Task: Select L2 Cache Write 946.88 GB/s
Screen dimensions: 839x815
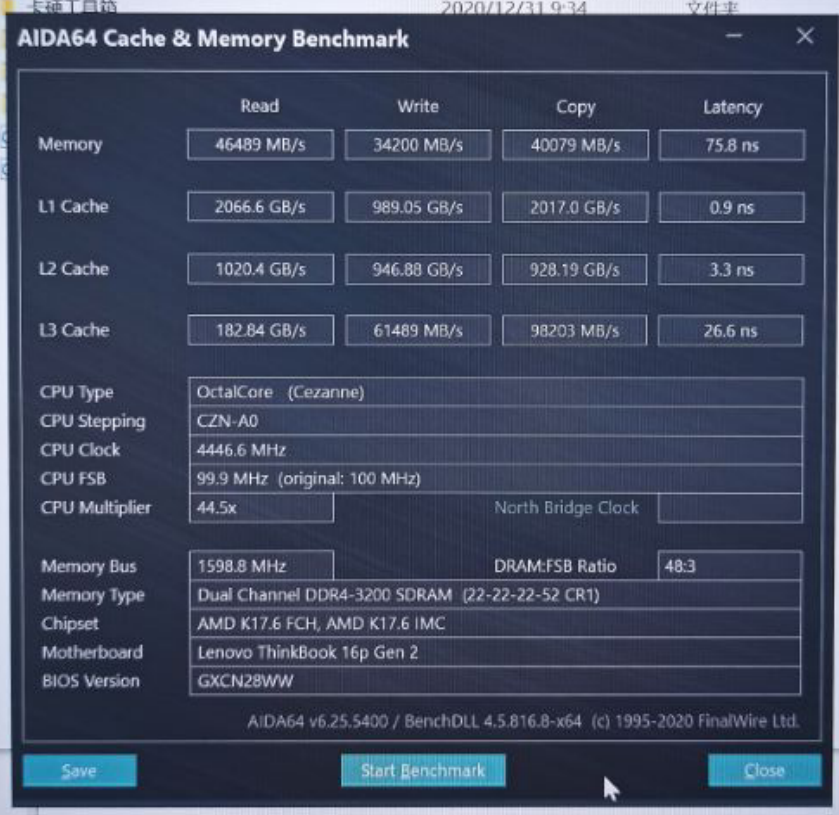Action: point(418,269)
